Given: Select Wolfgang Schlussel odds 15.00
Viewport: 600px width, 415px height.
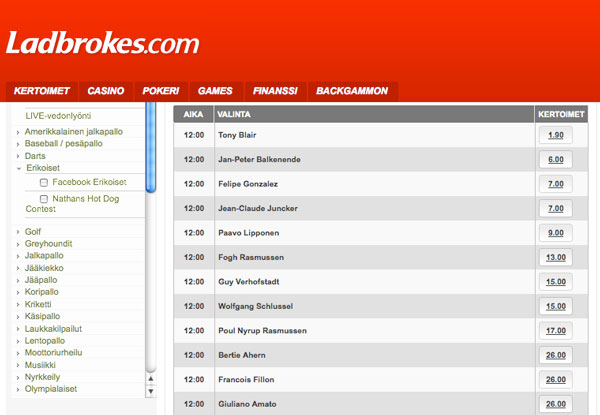Looking at the screenshot, I should click(556, 306).
